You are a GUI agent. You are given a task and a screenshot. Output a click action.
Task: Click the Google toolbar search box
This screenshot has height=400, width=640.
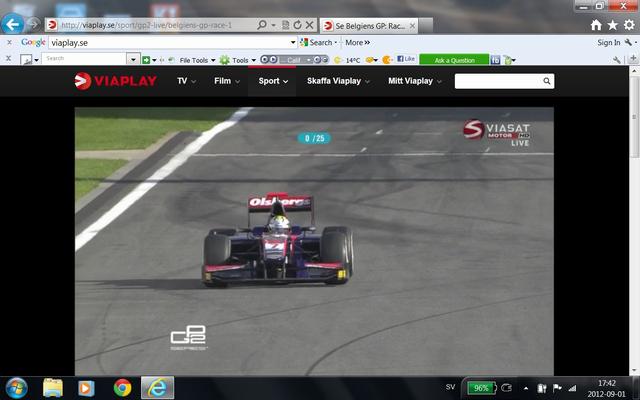pos(172,42)
